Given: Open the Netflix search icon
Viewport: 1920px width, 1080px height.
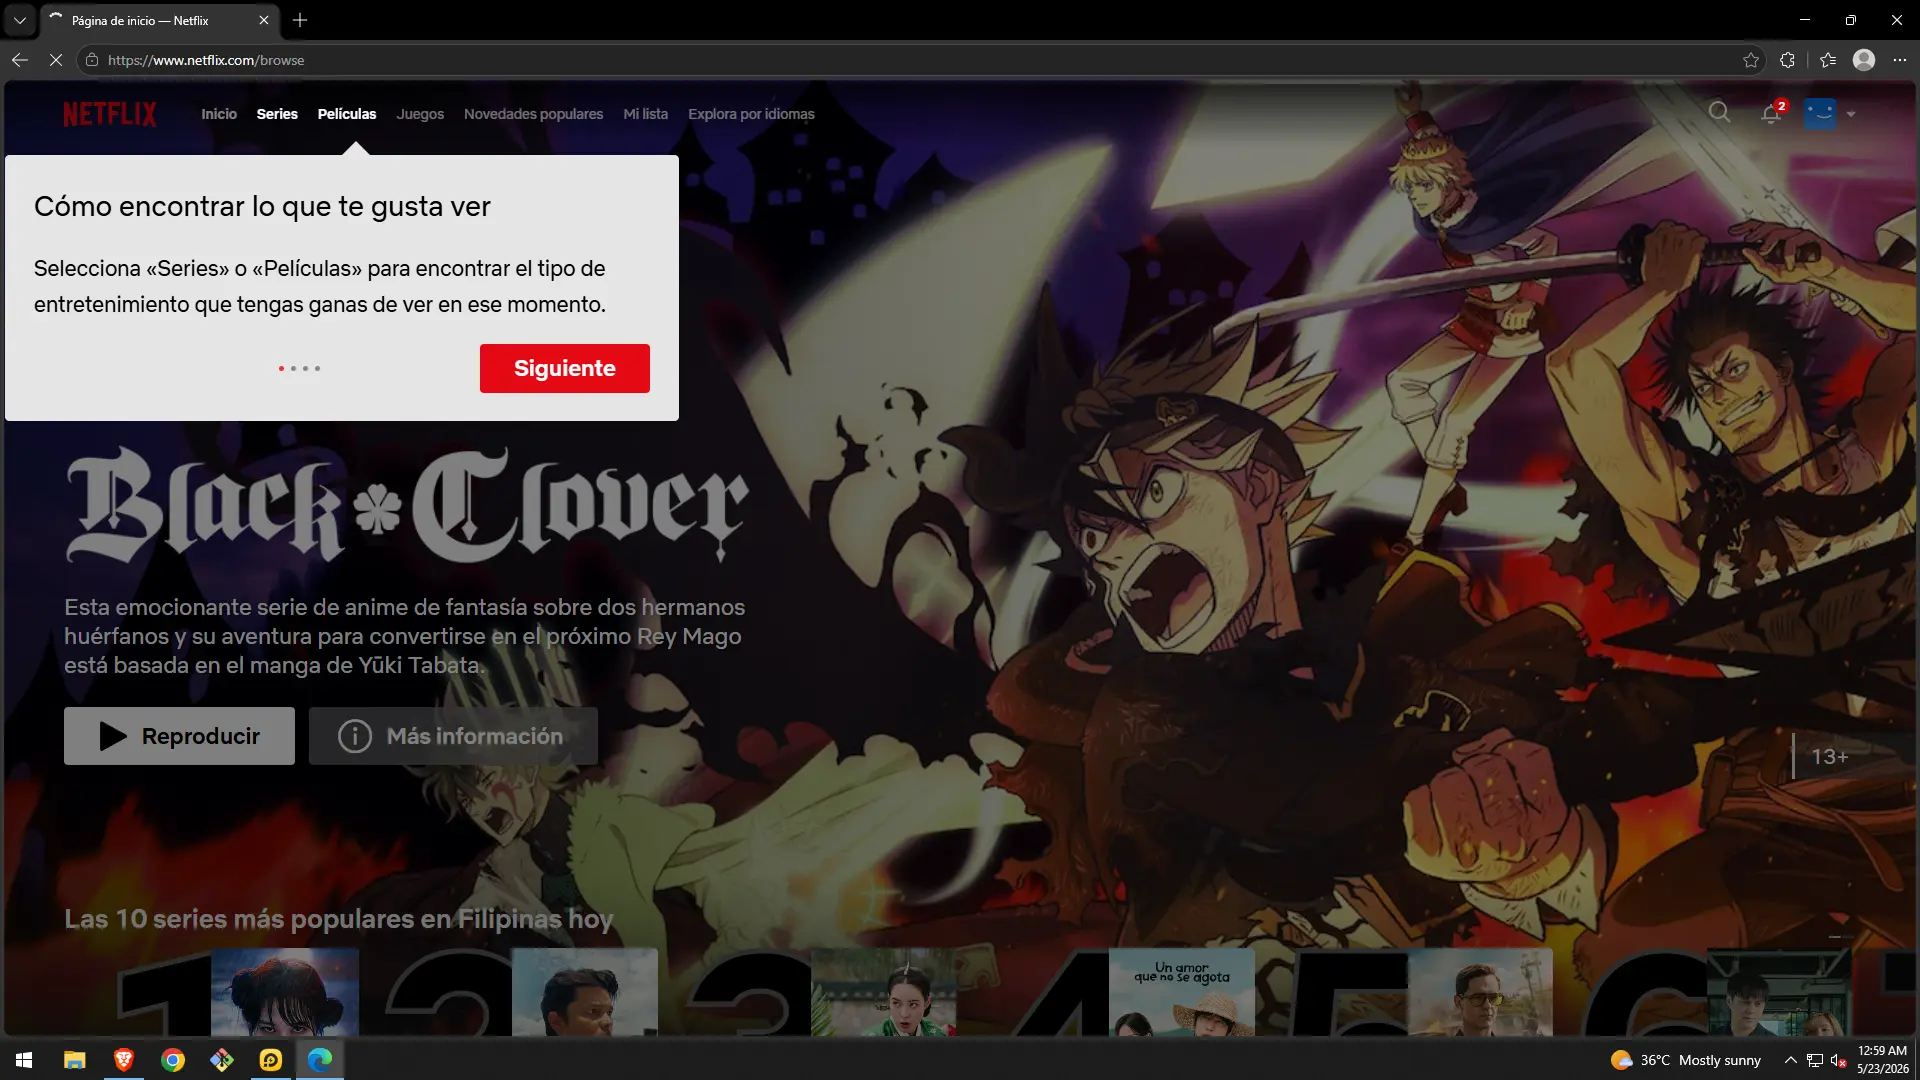Looking at the screenshot, I should coord(1719,113).
